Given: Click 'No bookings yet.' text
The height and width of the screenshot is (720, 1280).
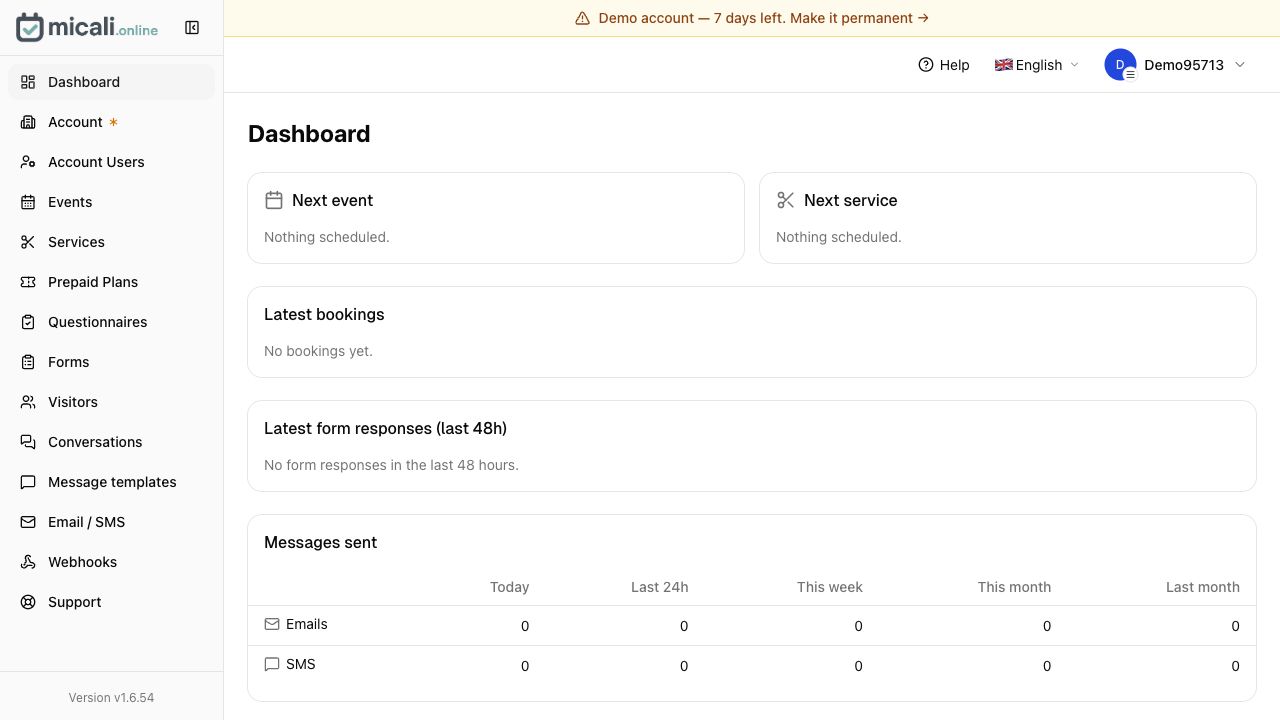Looking at the screenshot, I should pyautogui.click(x=318, y=351).
